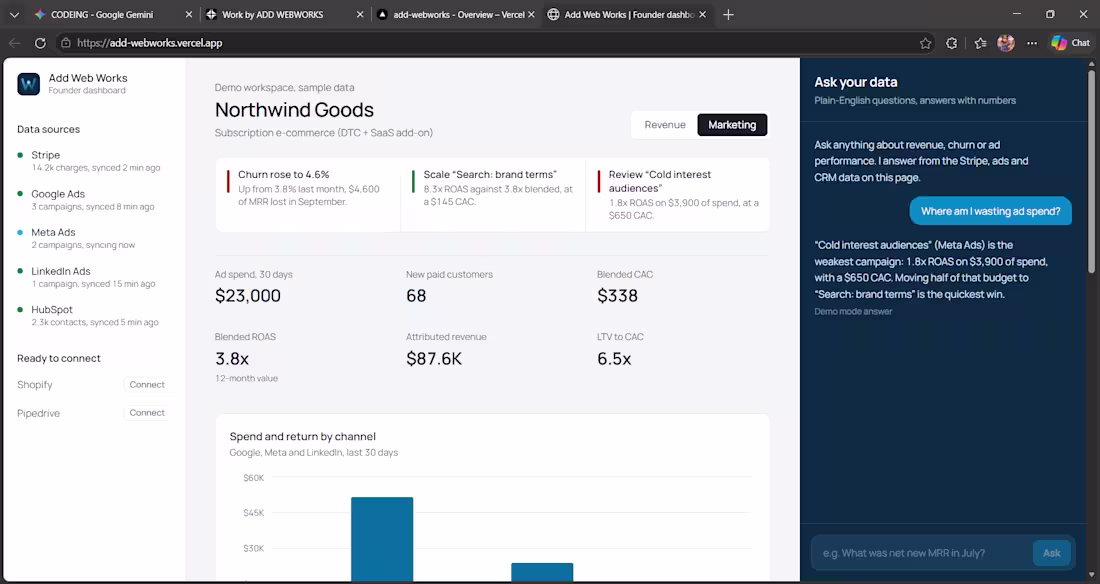Open the browser extensions icon
1100x584 pixels.
(951, 43)
